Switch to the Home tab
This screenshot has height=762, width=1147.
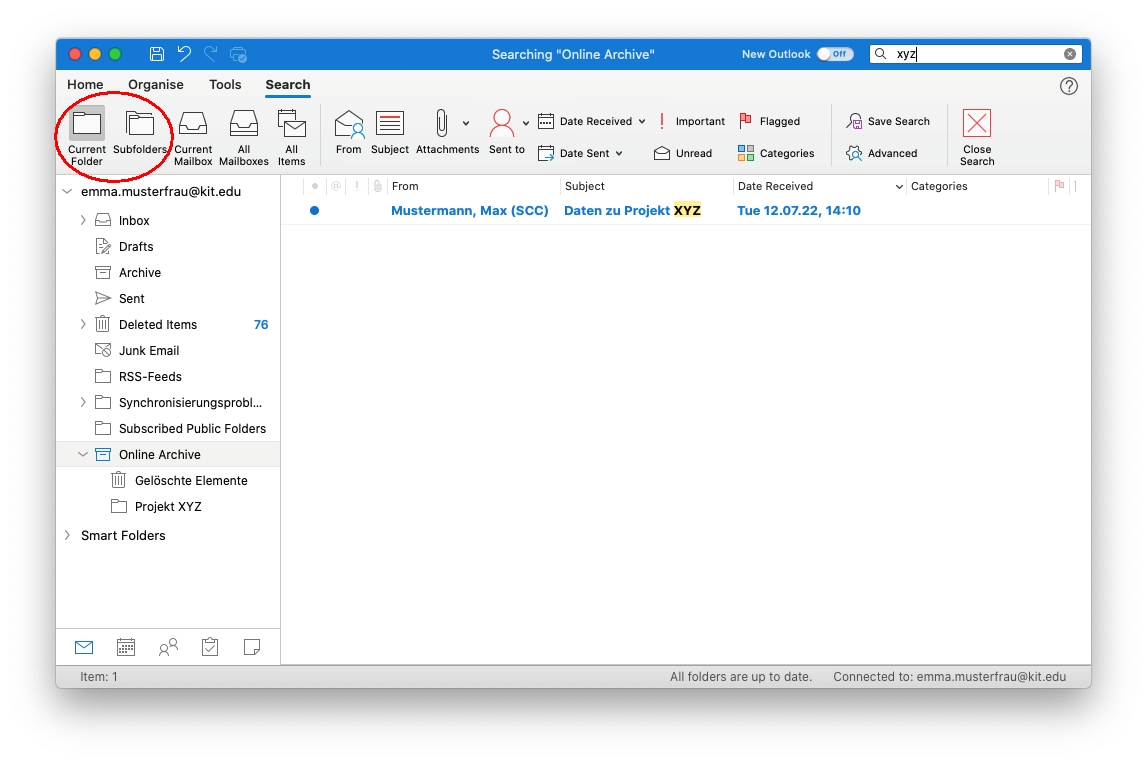point(85,85)
